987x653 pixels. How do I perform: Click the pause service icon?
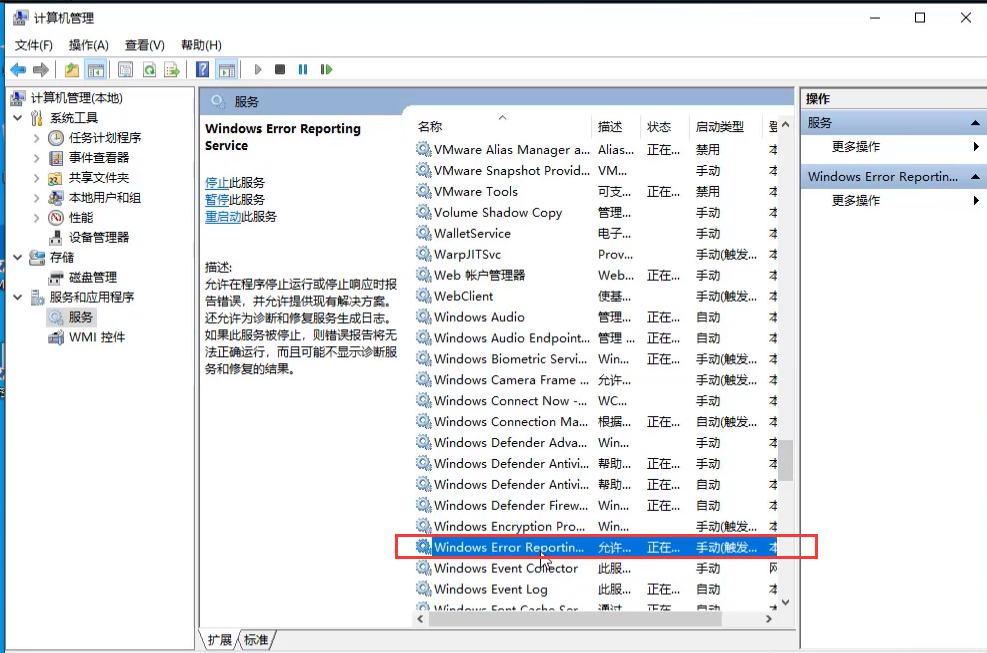pyautogui.click(x=303, y=69)
